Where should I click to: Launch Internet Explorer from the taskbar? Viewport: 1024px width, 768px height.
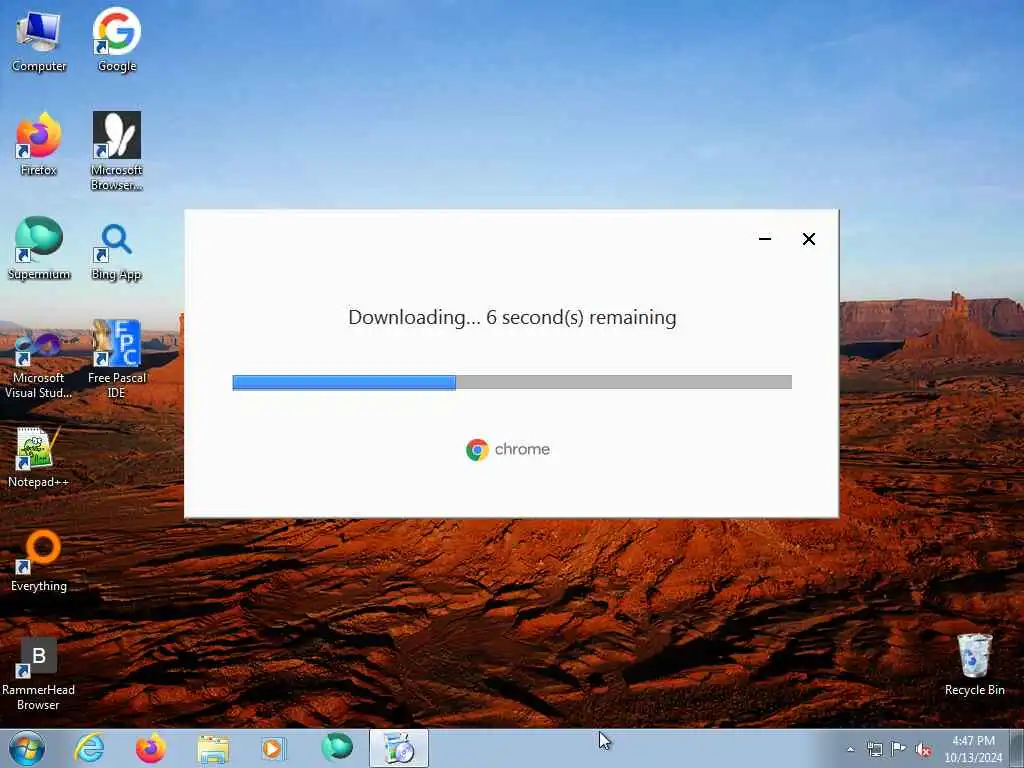[x=89, y=748]
